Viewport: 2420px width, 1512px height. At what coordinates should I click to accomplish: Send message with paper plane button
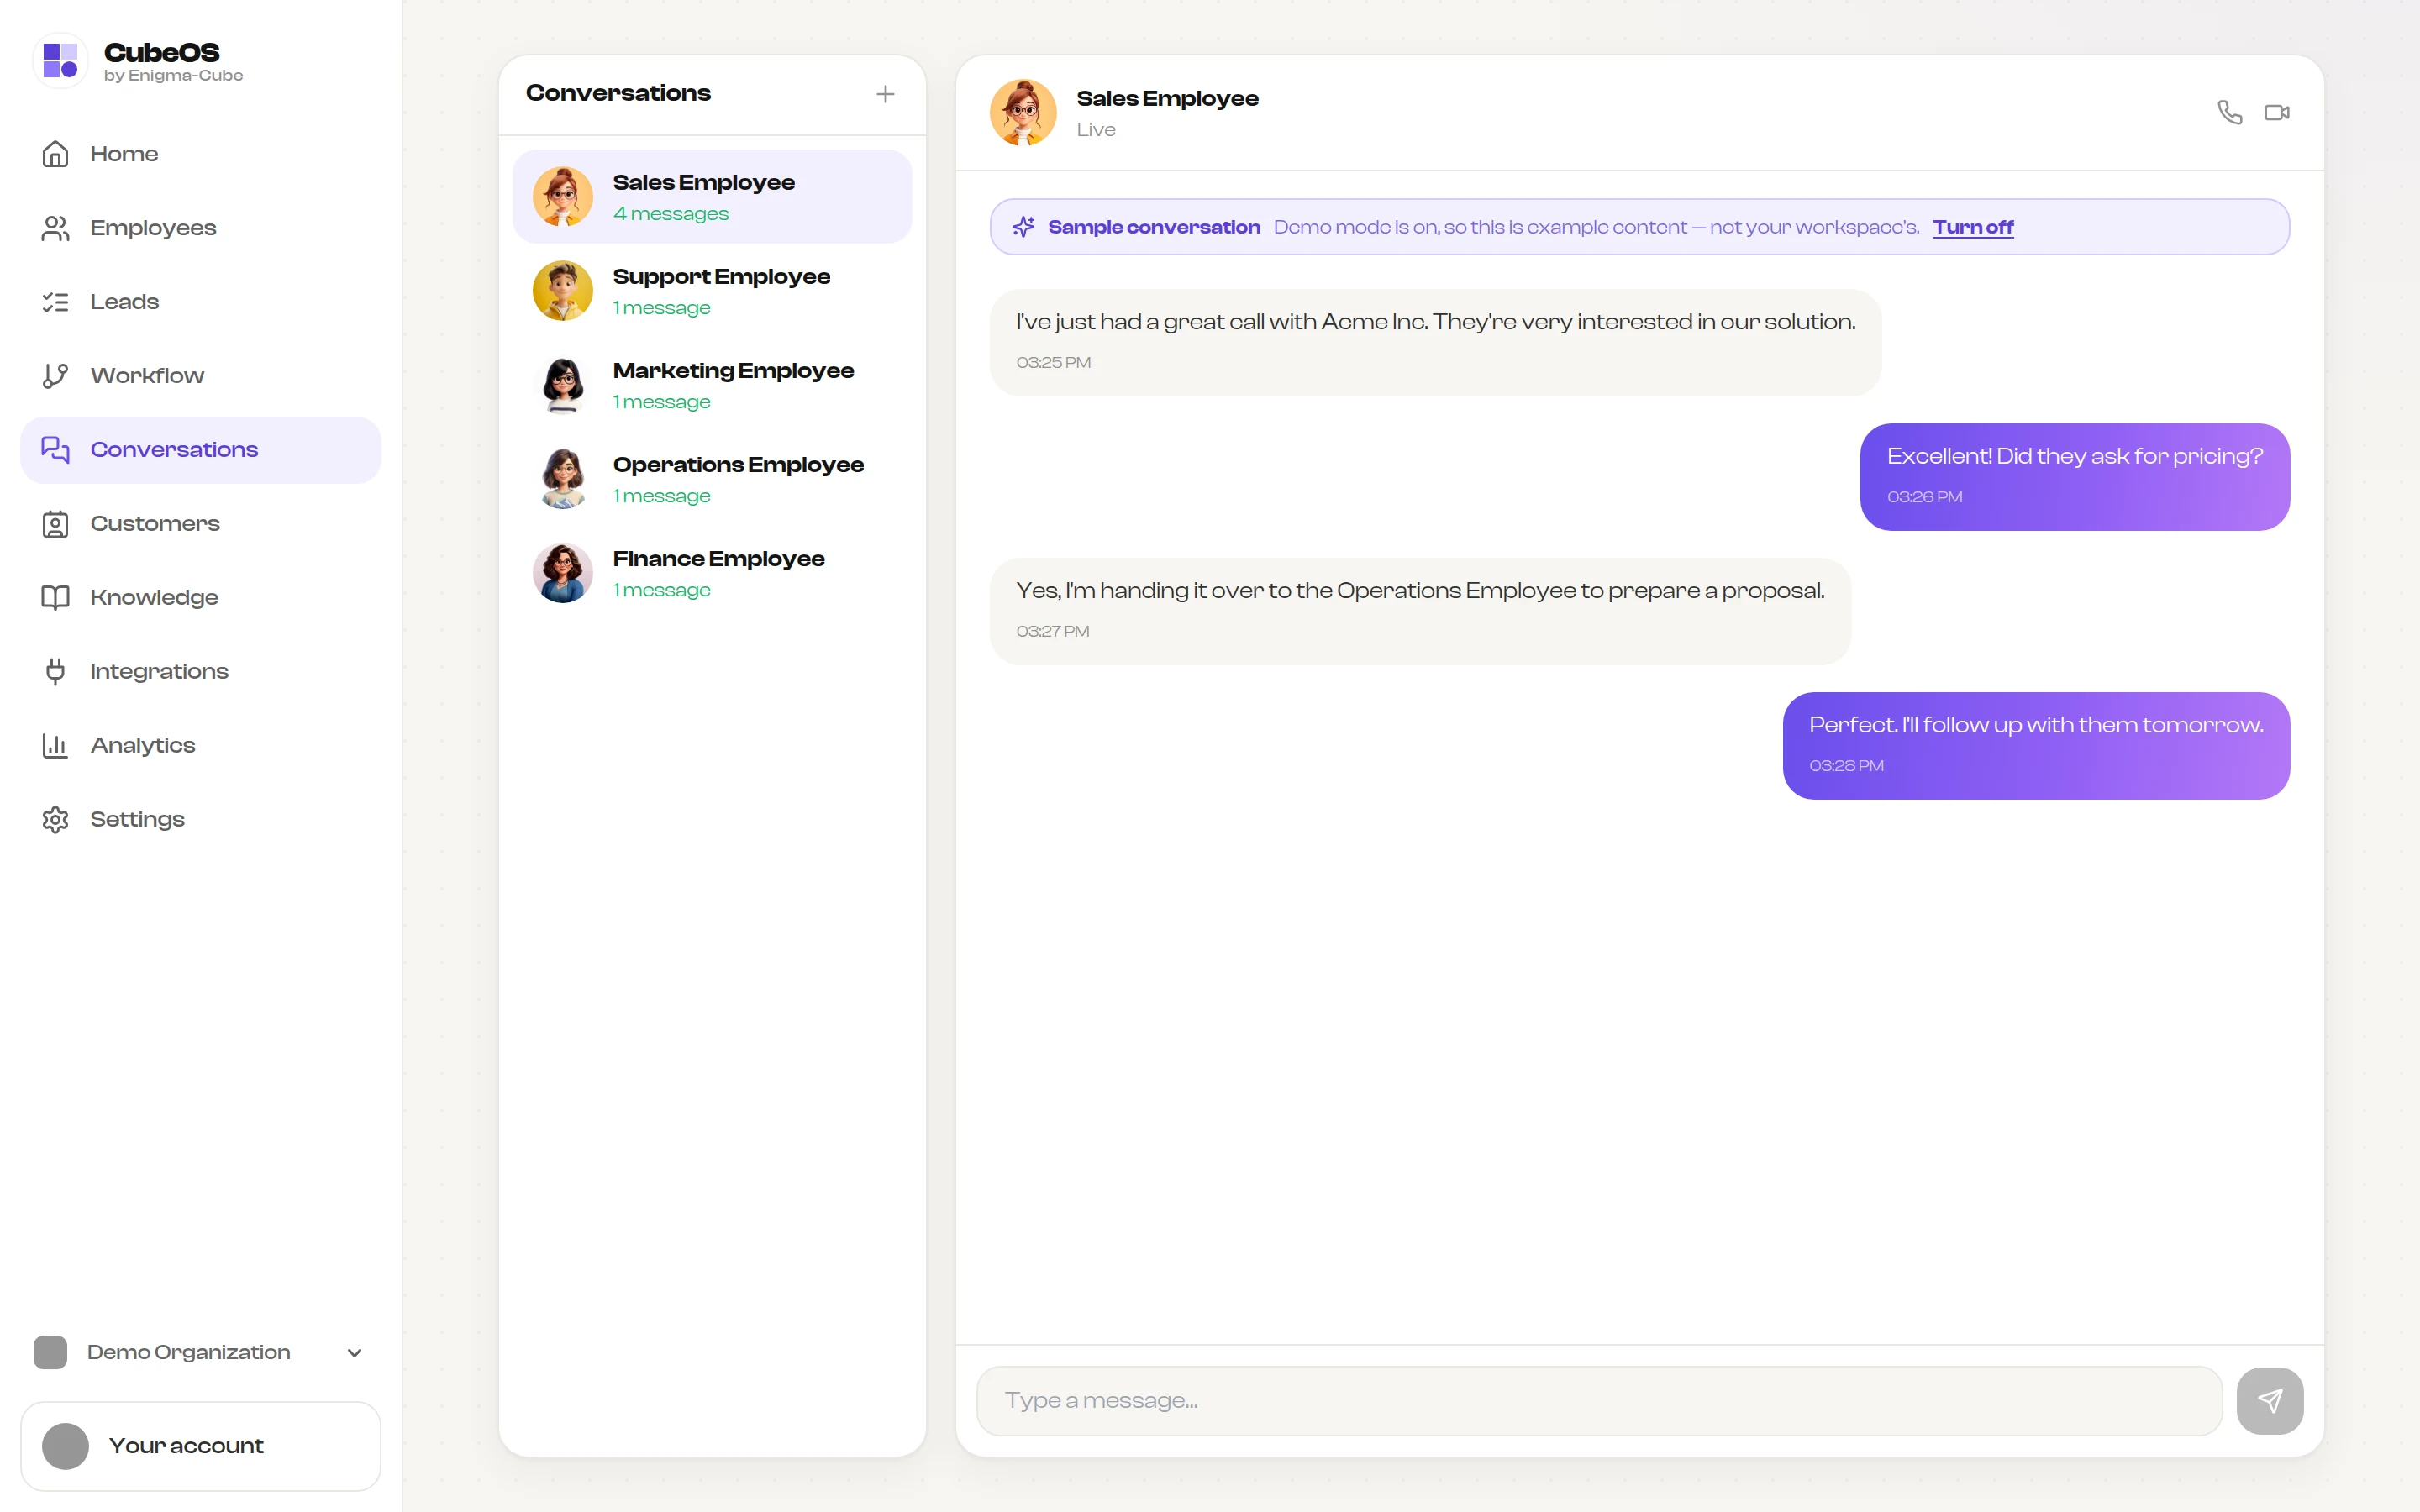[x=2269, y=1401]
